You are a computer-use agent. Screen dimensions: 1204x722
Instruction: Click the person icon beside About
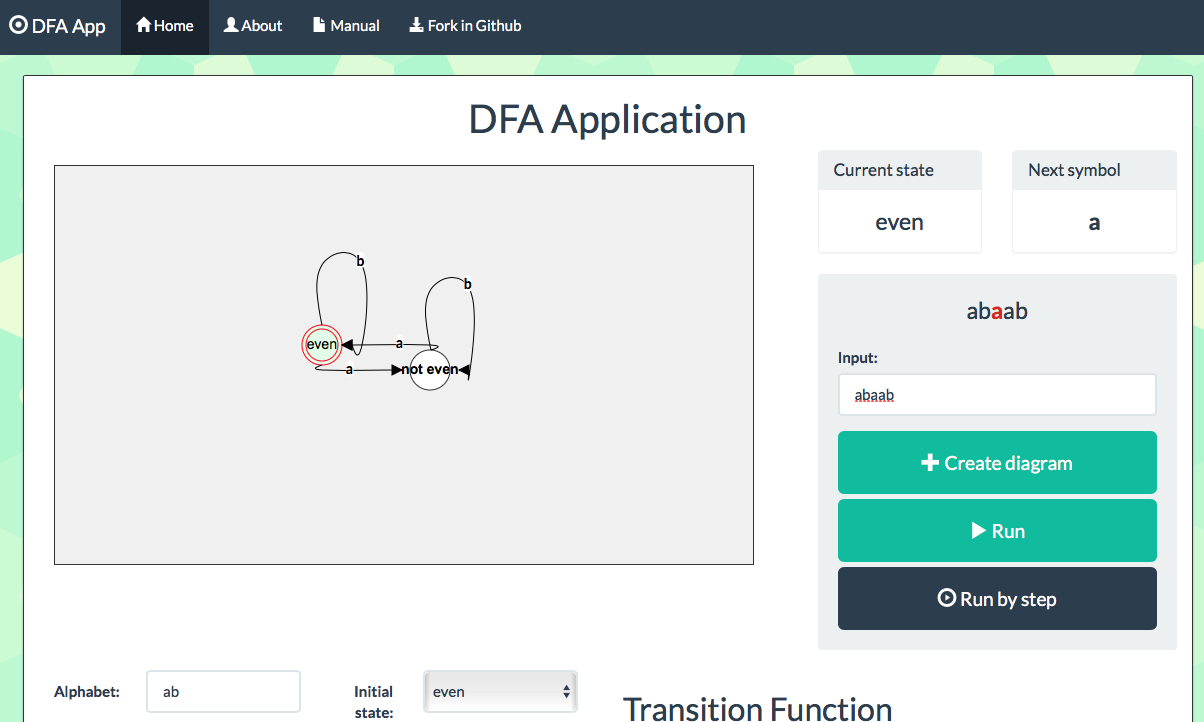click(231, 26)
